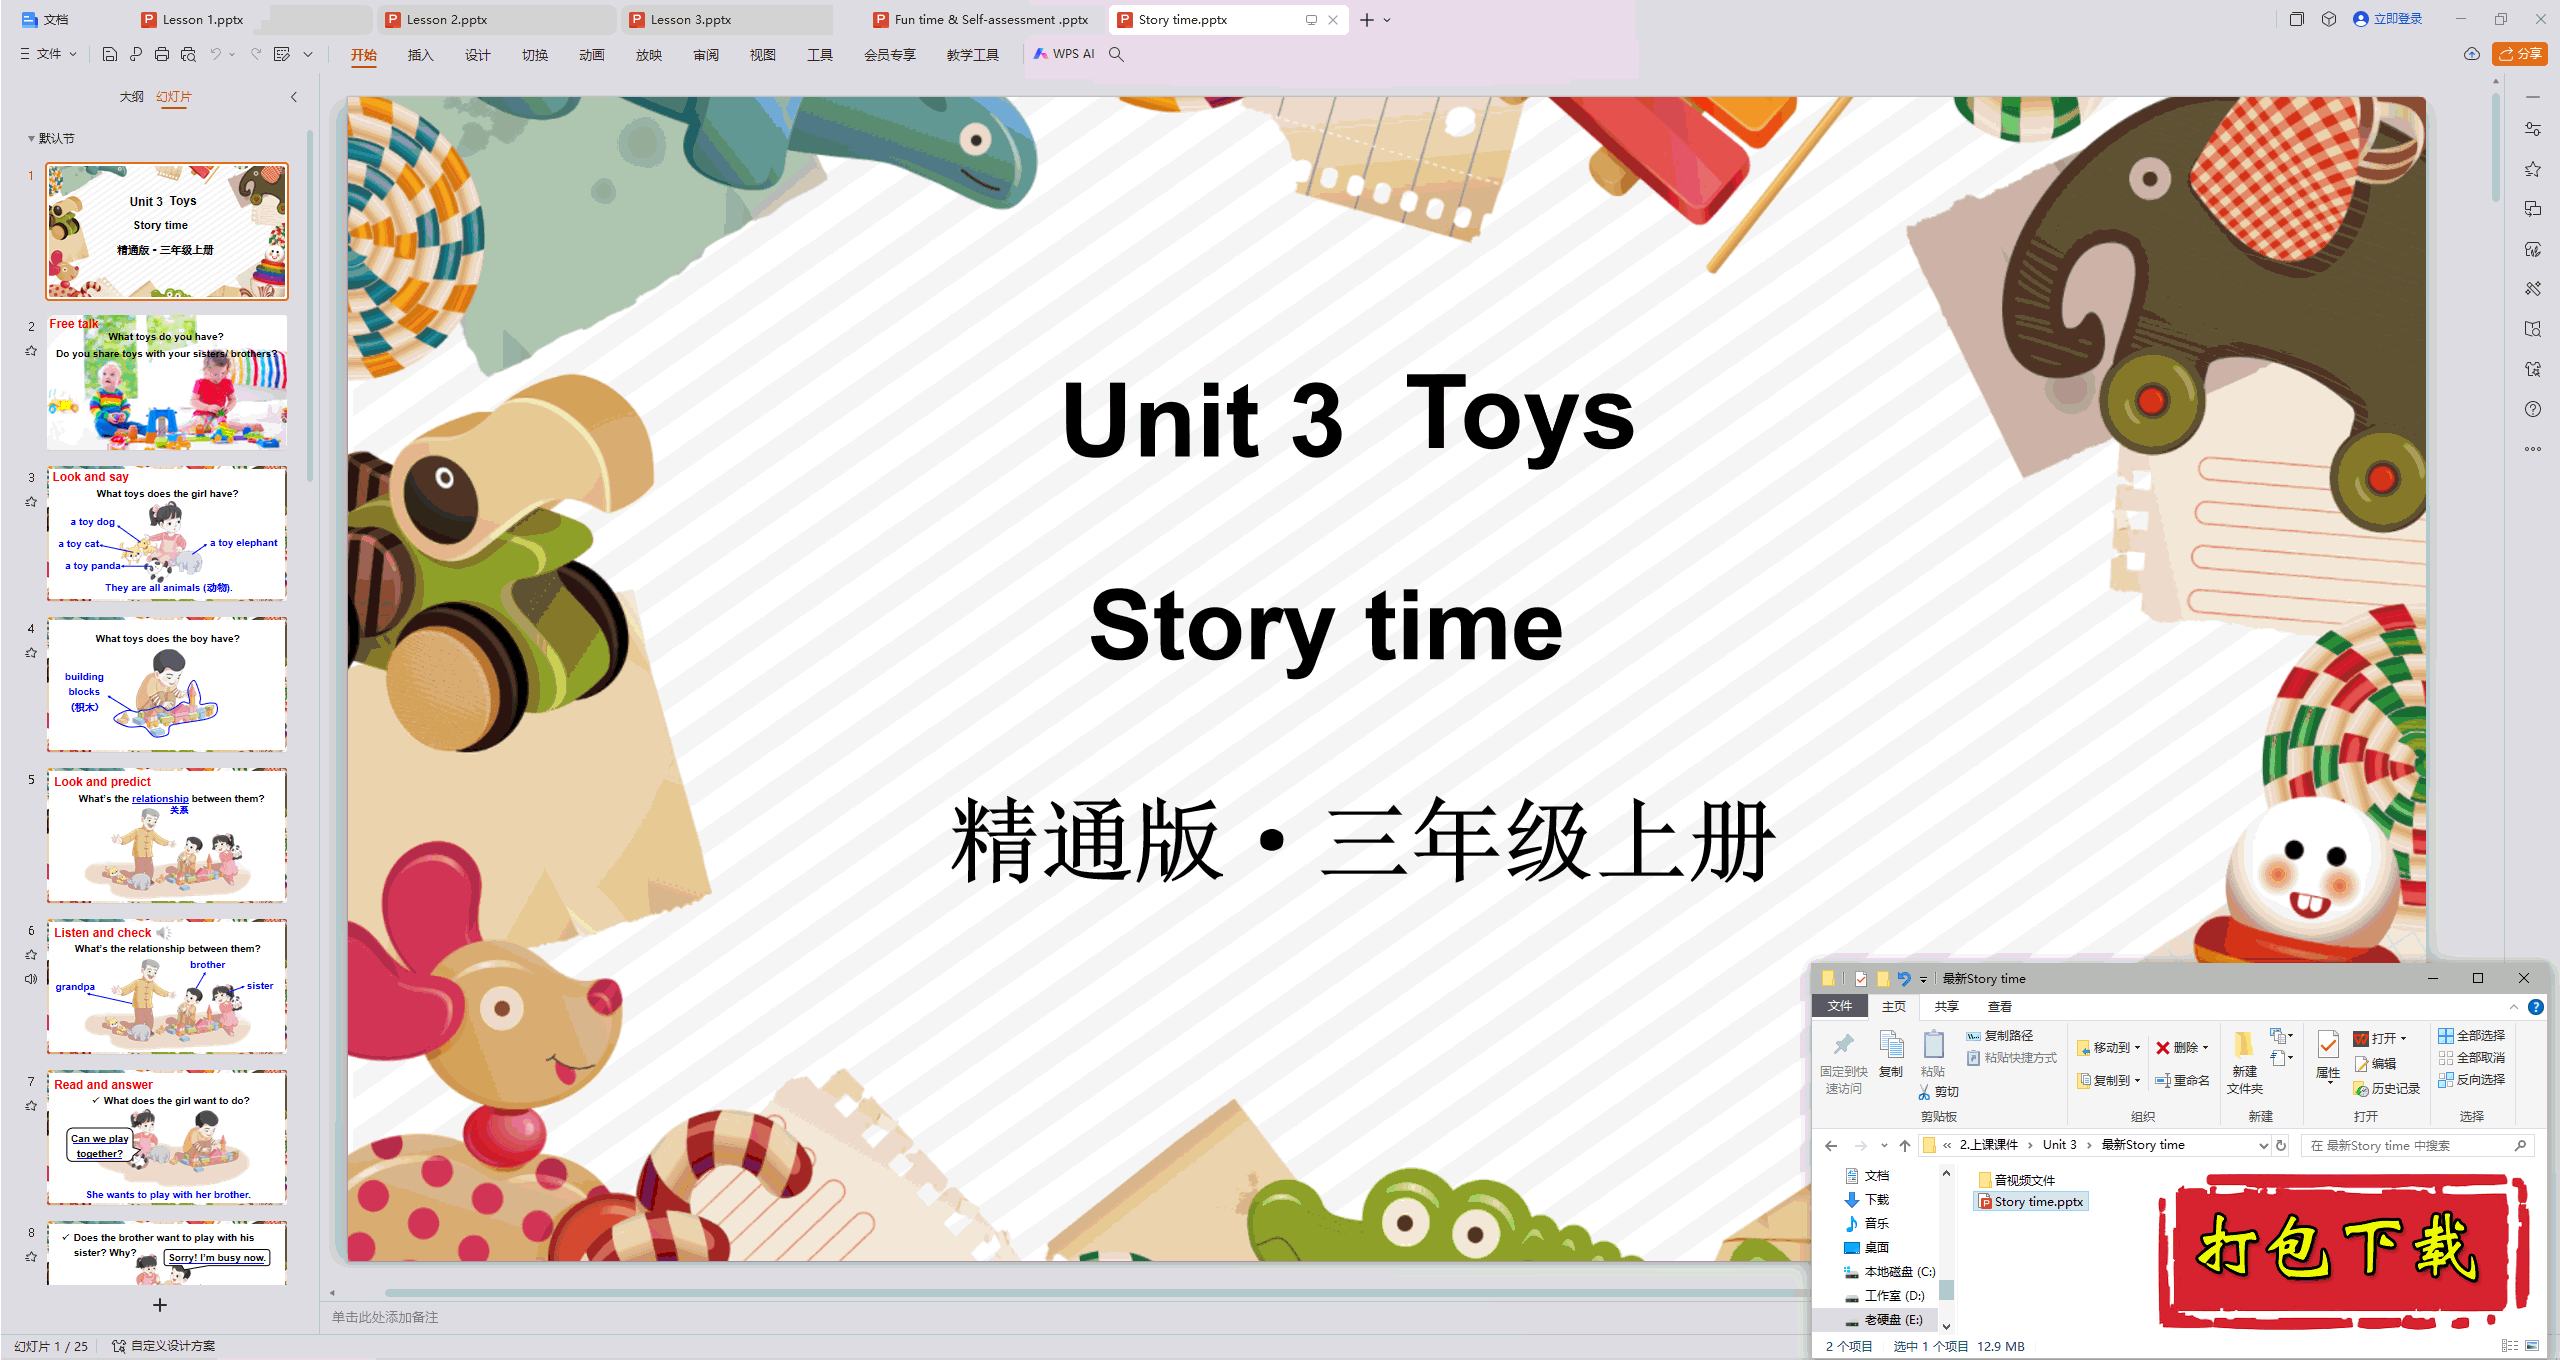Expand the quick access toolbar dropdown arrow
2560x1360 pixels.
(308, 54)
